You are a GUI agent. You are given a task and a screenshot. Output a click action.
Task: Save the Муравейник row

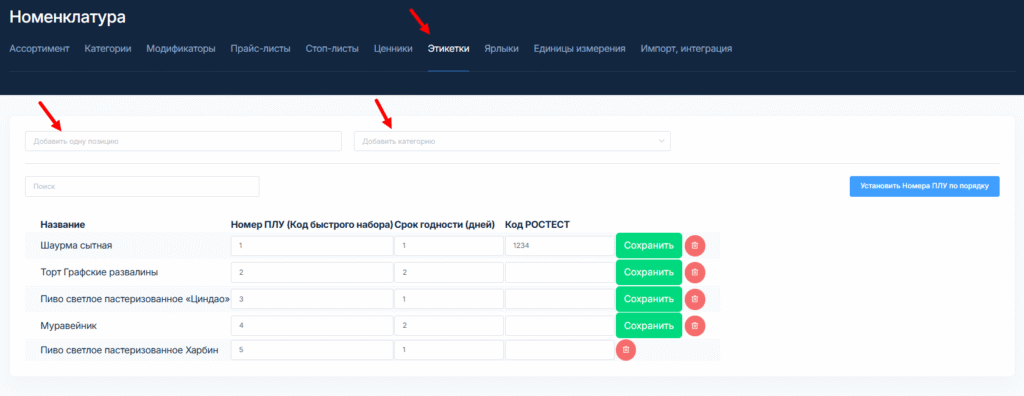648,325
